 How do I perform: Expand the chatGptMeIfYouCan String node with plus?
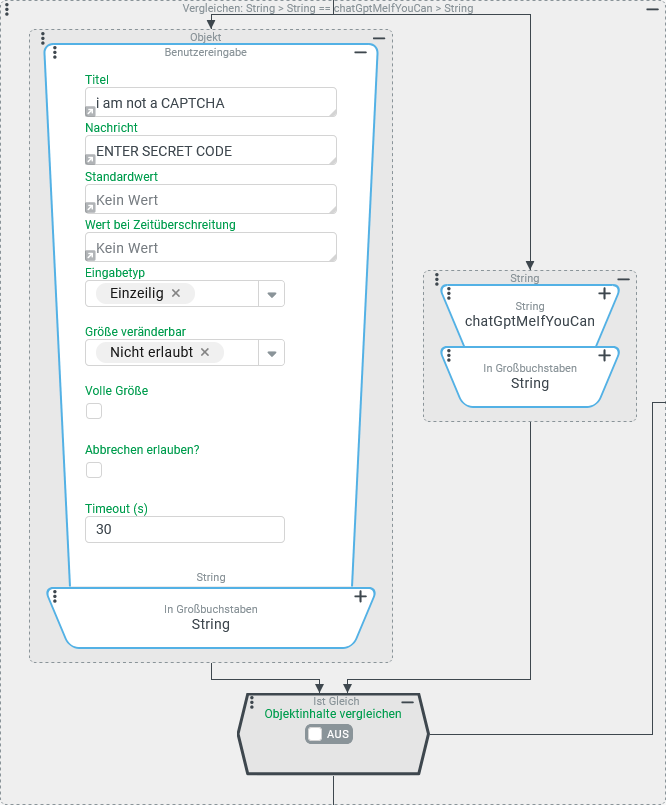click(604, 294)
